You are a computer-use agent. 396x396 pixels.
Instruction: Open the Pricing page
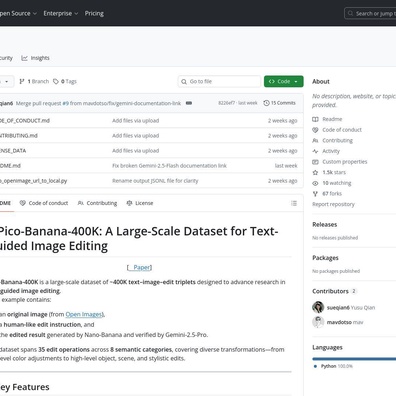point(94,13)
